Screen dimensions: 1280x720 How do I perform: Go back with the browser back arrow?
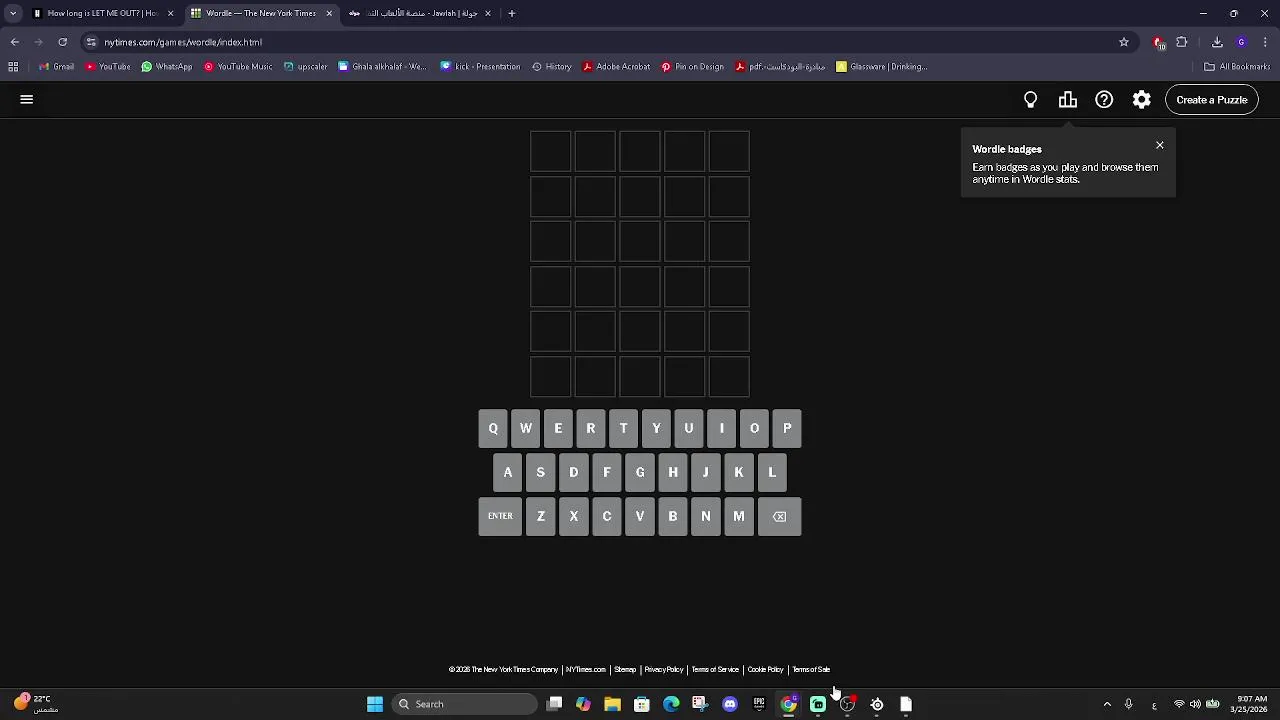15,42
